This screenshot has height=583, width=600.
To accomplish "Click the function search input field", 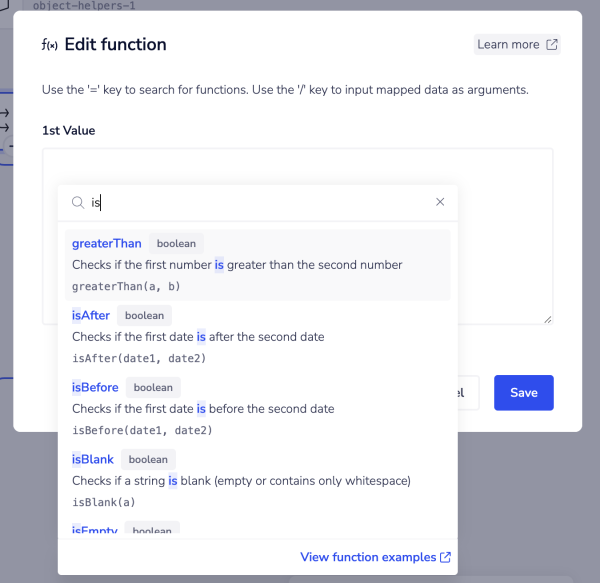I will point(260,202).
